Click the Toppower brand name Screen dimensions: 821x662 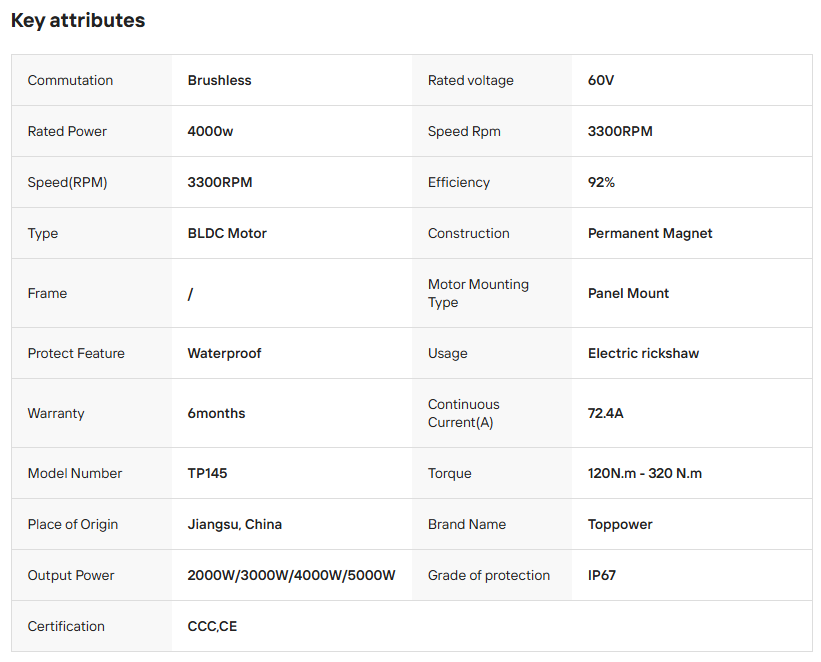point(620,524)
